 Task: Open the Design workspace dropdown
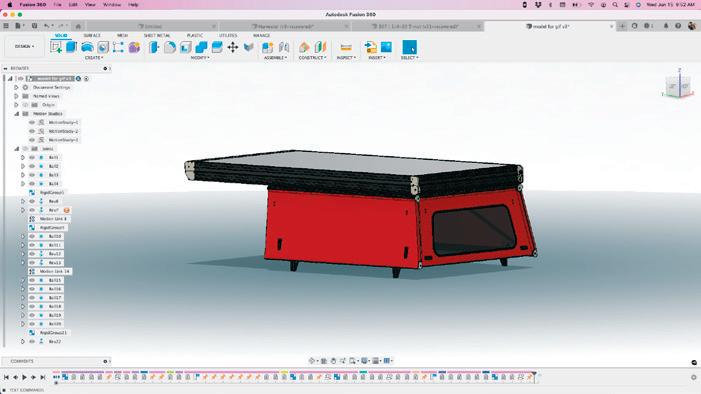click(25, 46)
